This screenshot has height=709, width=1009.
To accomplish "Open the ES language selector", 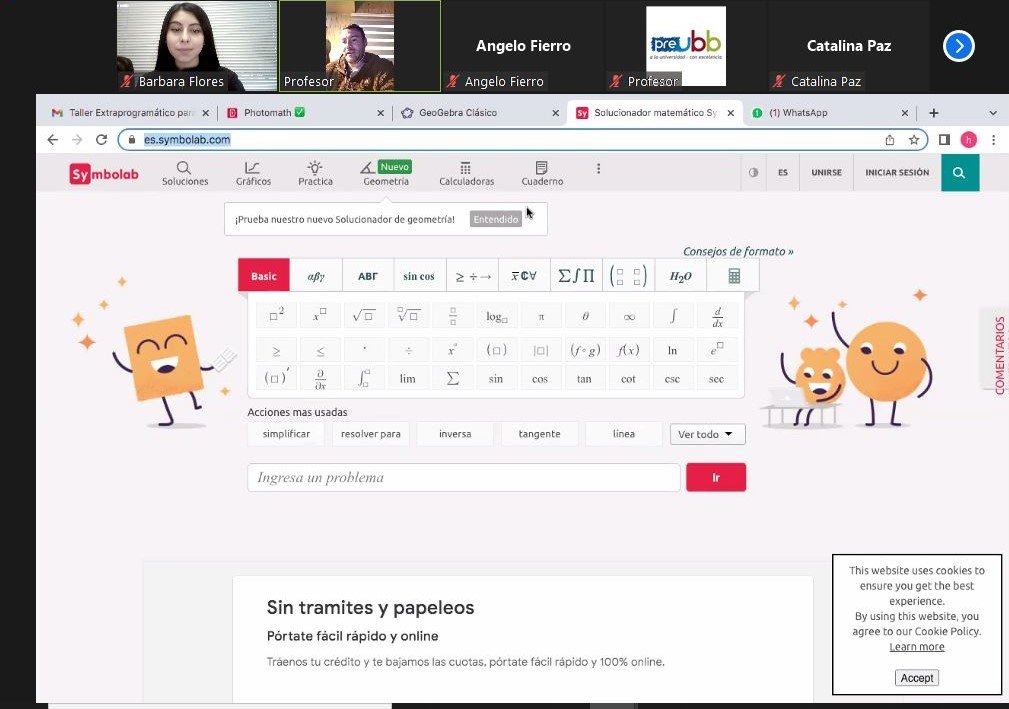I will tap(783, 173).
